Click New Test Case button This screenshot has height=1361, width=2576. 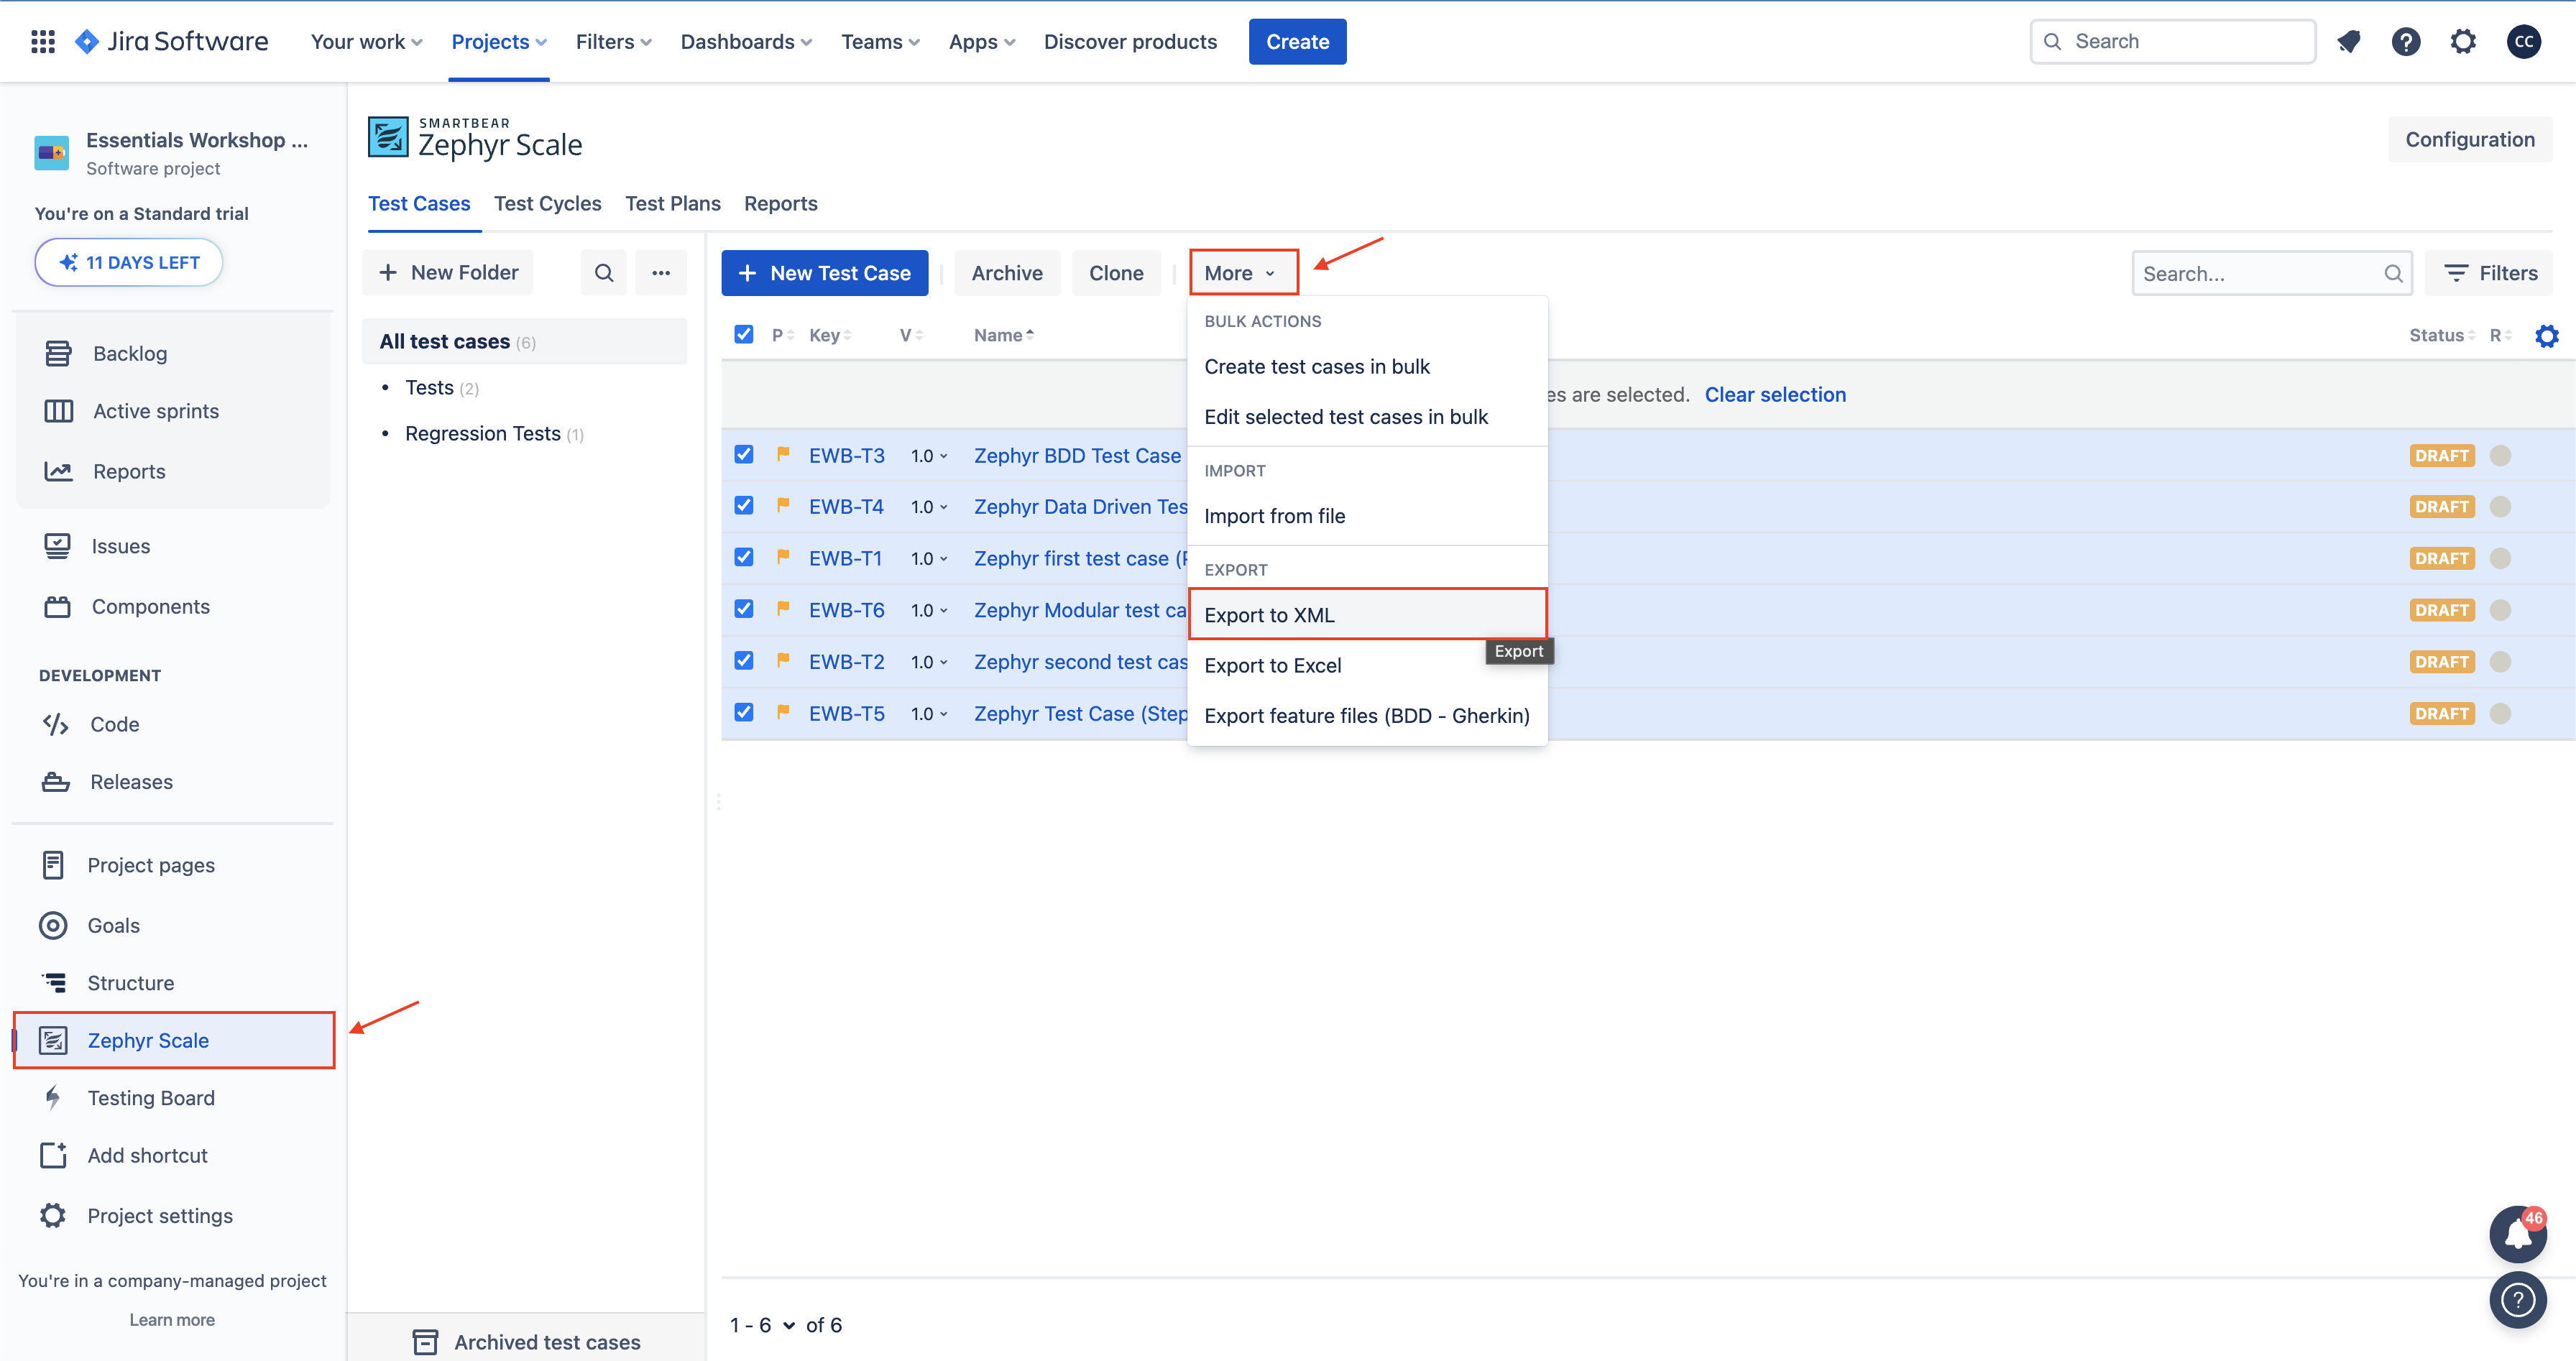click(x=824, y=273)
